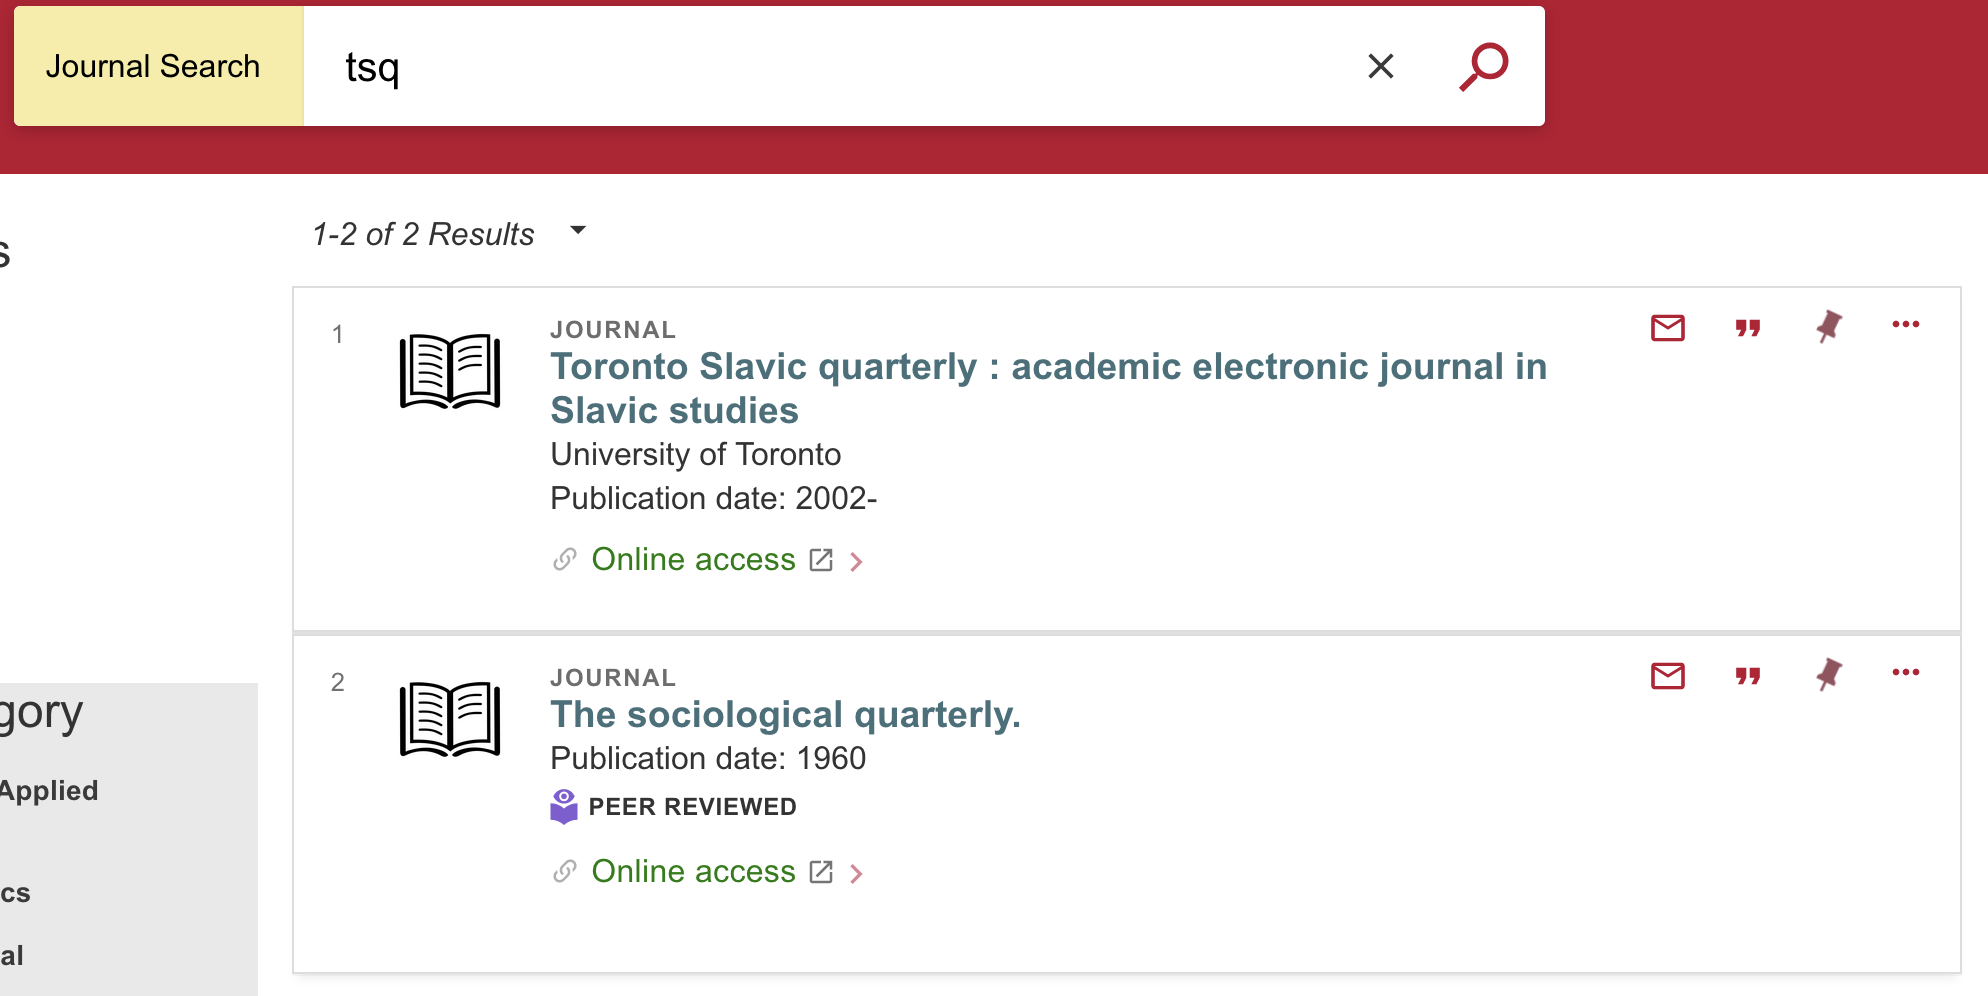Pin the Toronto Slavic quarterly record
This screenshot has width=1988, height=996.
coord(1828,326)
